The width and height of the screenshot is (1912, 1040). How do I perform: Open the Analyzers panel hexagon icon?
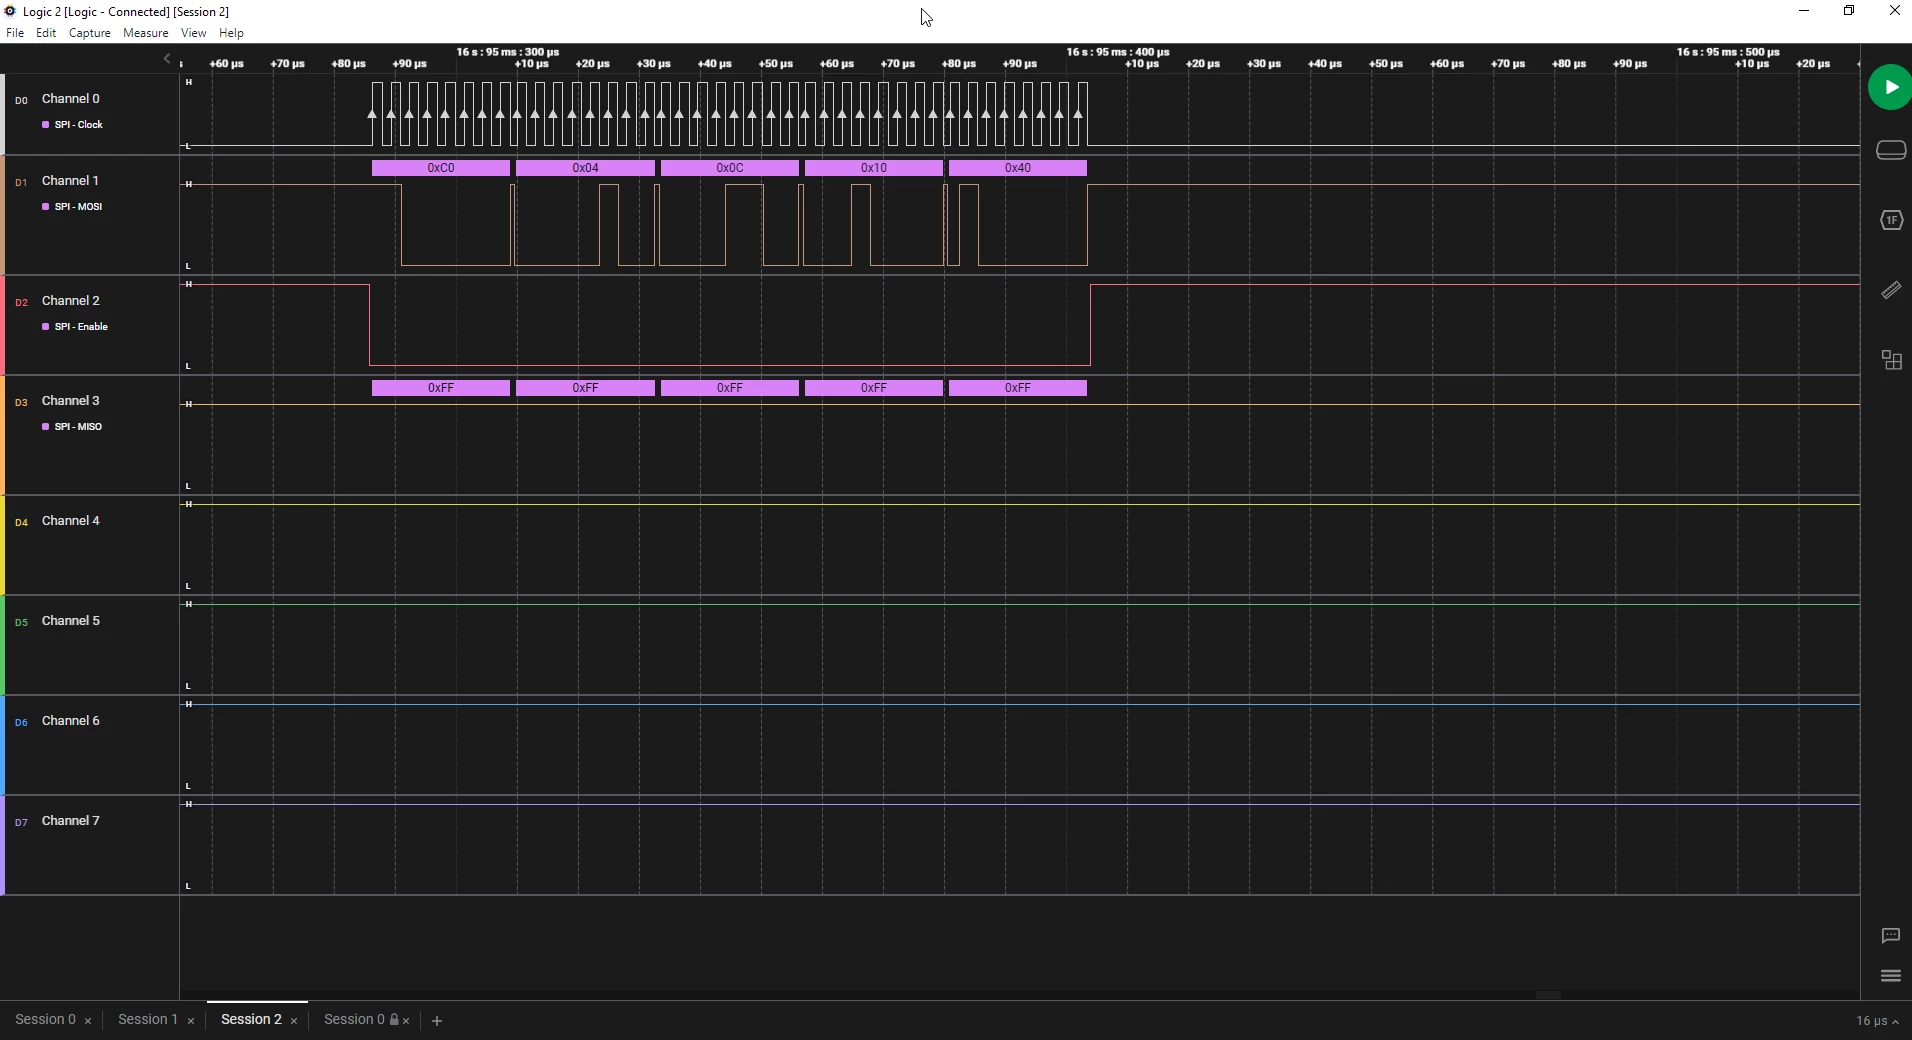[1892, 220]
